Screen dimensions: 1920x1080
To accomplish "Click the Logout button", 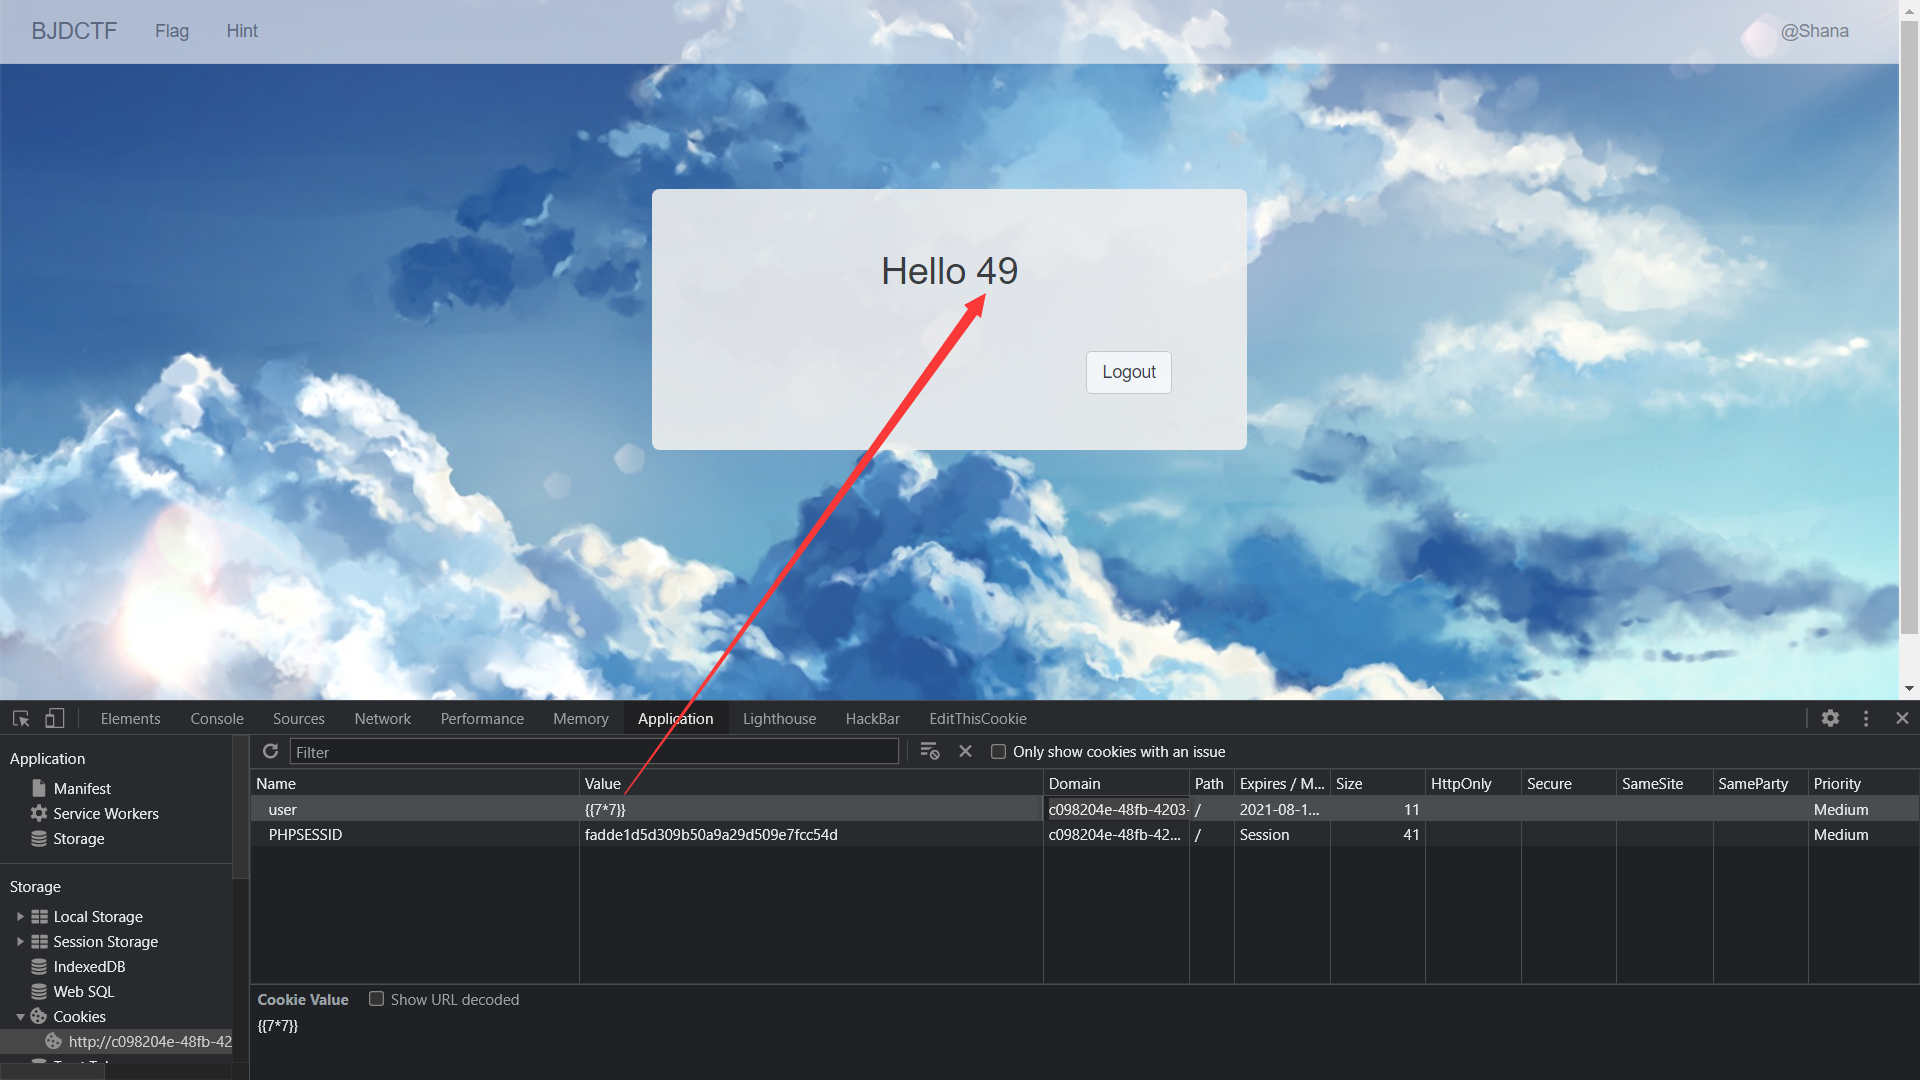I will tap(1128, 372).
